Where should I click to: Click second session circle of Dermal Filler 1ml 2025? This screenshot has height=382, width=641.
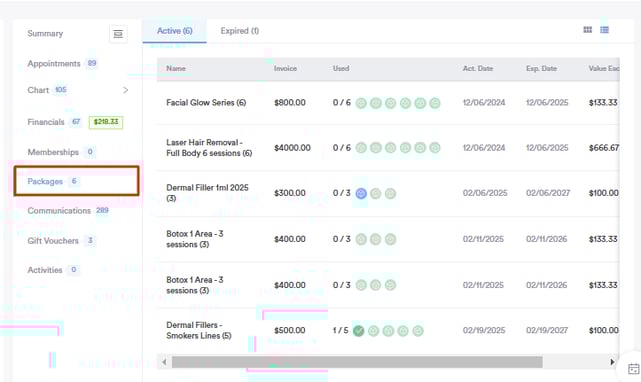pyautogui.click(x=376, y=193)
